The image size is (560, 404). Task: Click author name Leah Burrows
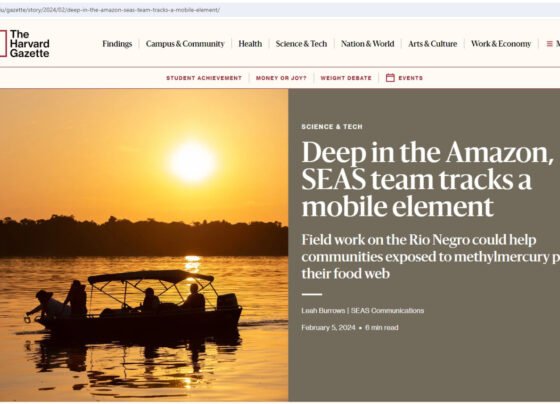point(323,310)
